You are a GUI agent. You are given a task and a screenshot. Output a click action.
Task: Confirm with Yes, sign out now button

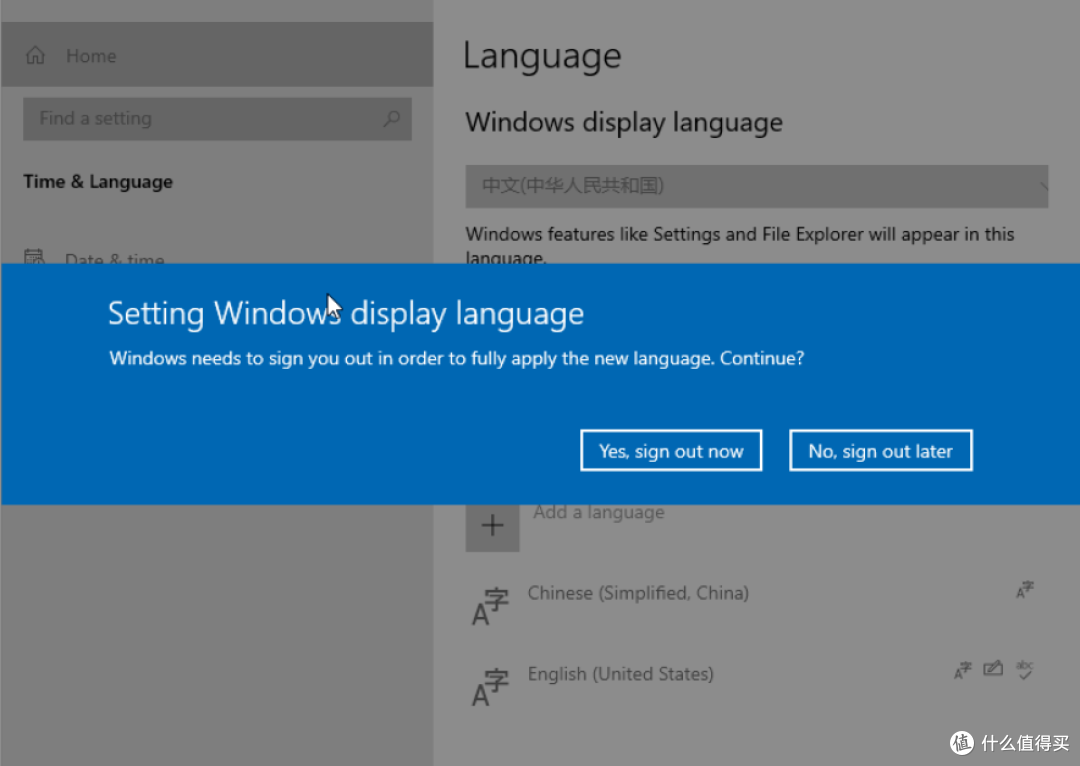click(x=671, y=451)
